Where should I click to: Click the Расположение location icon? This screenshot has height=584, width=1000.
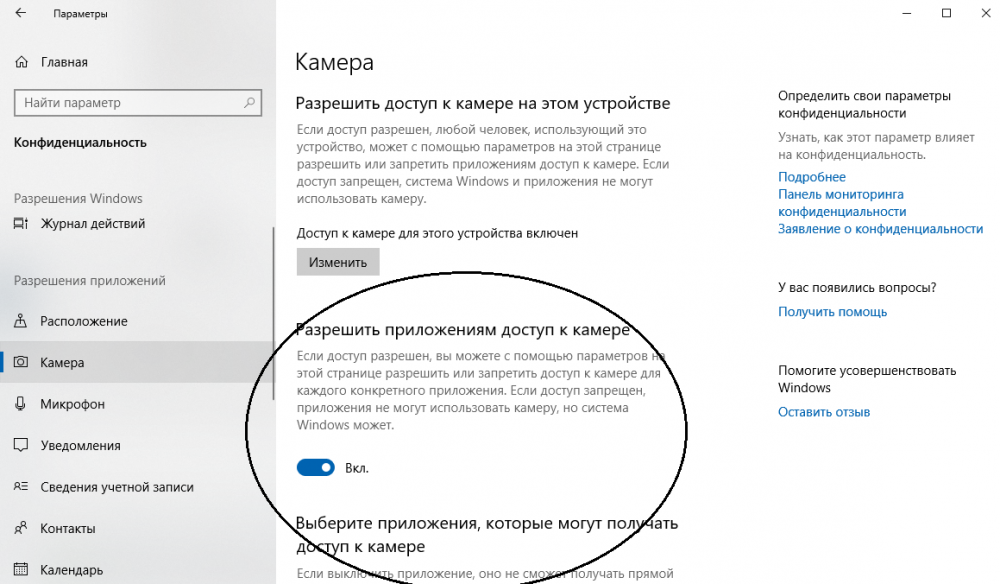21,321
